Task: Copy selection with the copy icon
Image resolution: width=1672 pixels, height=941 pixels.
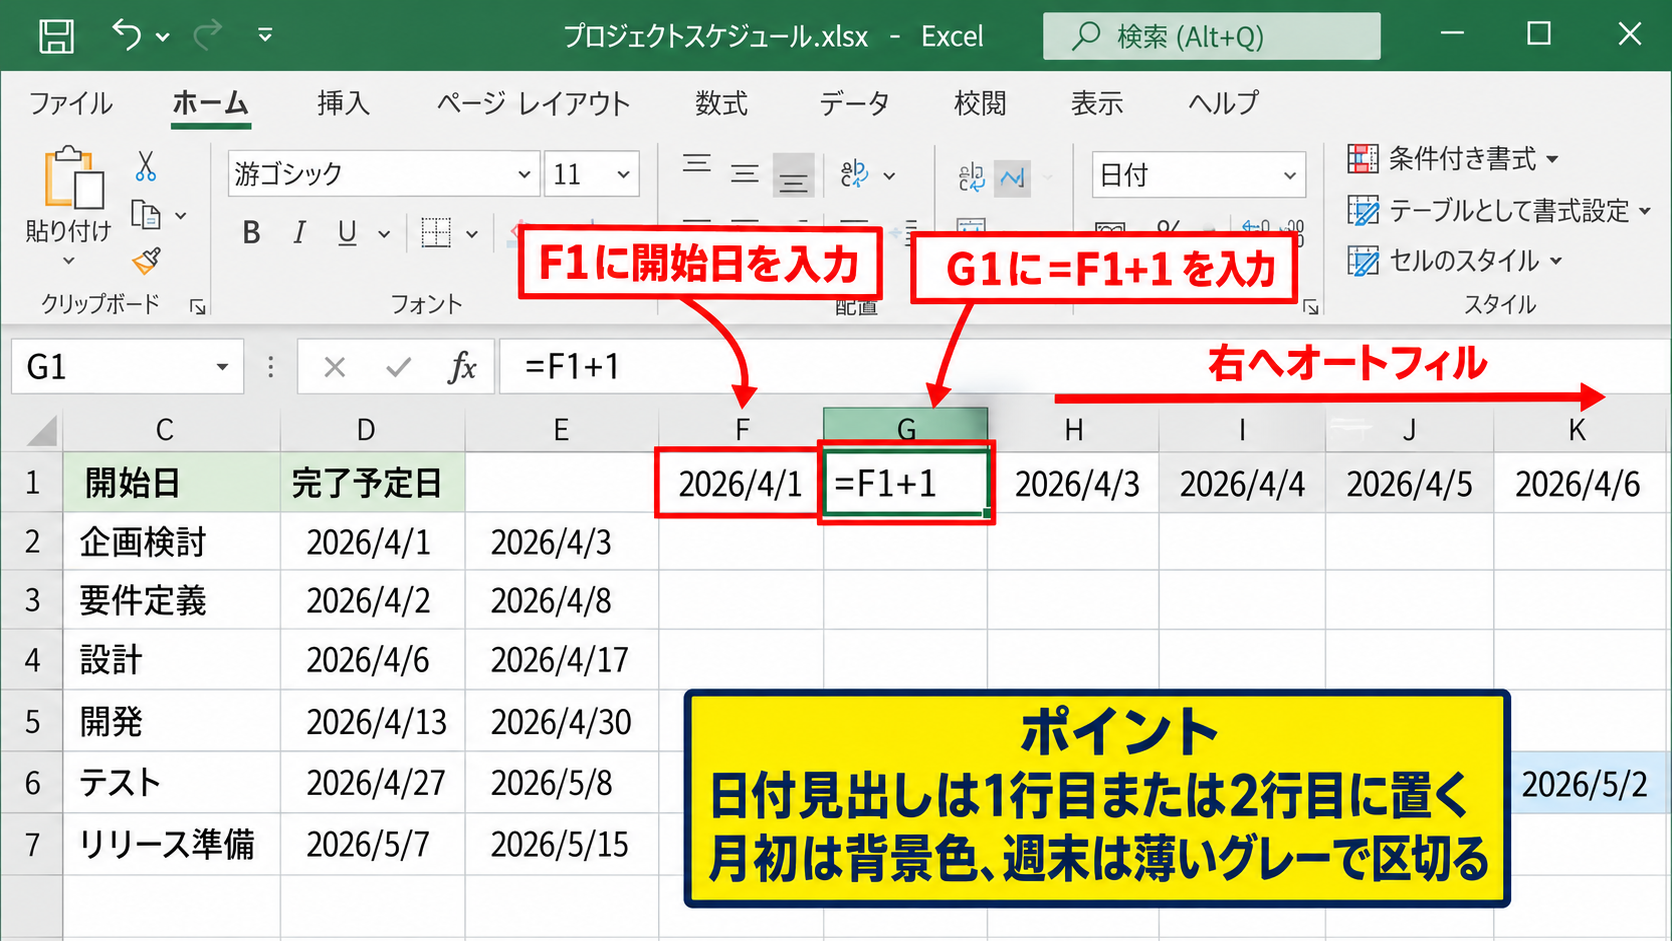Action: pos(146,215)
